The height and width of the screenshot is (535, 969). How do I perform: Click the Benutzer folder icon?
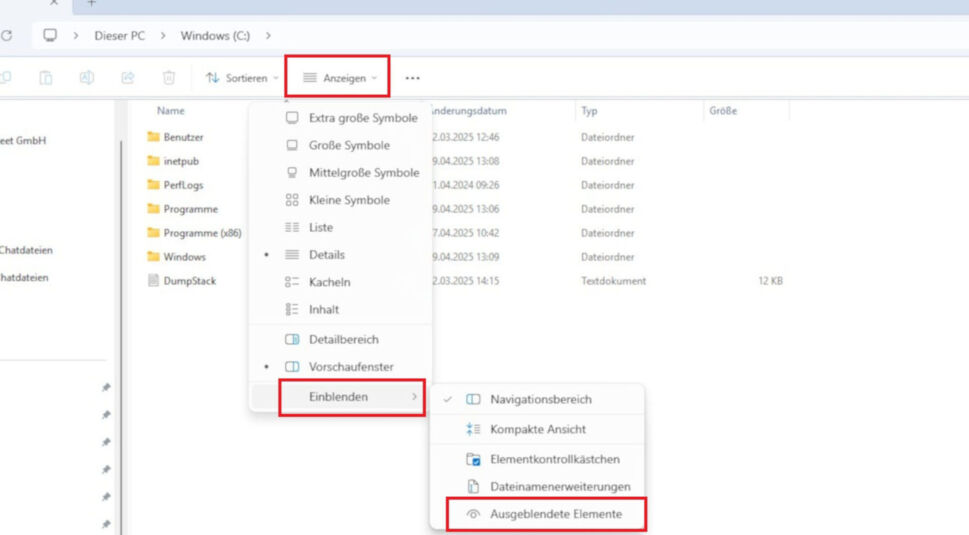pos(153,137)
